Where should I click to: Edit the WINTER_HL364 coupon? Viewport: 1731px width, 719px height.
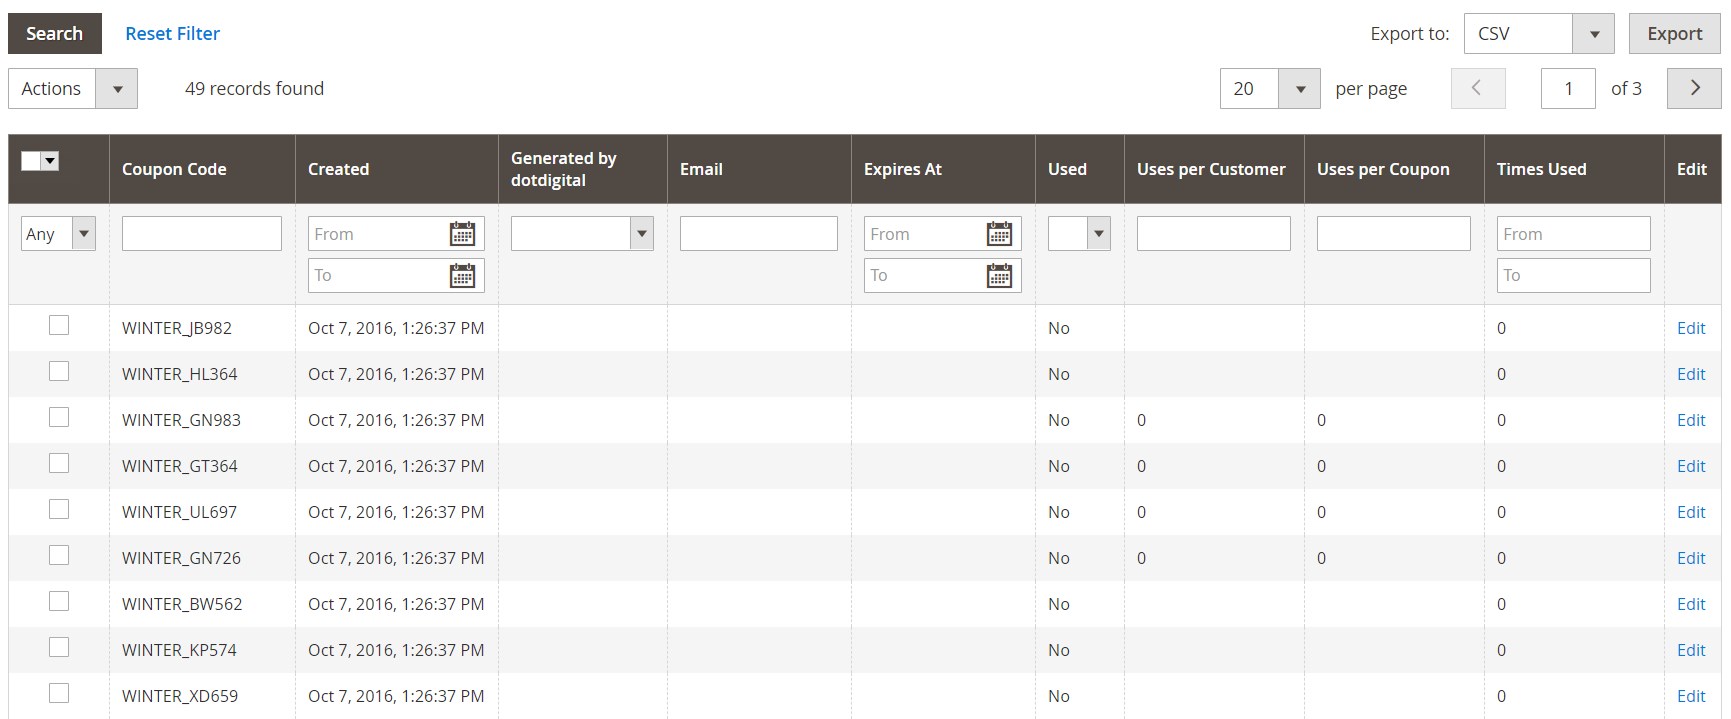click(1691, 374)
